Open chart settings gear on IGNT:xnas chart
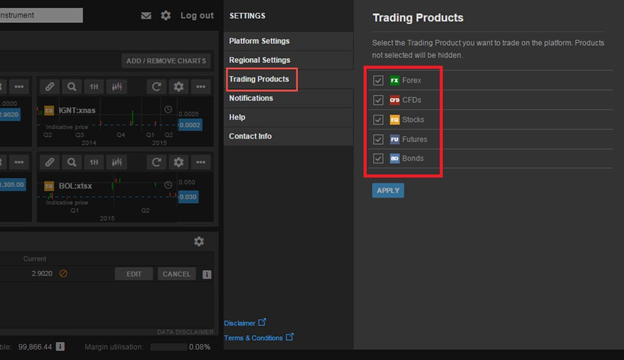The width and height of the screenshot is (624, 360). pos(179,86)
